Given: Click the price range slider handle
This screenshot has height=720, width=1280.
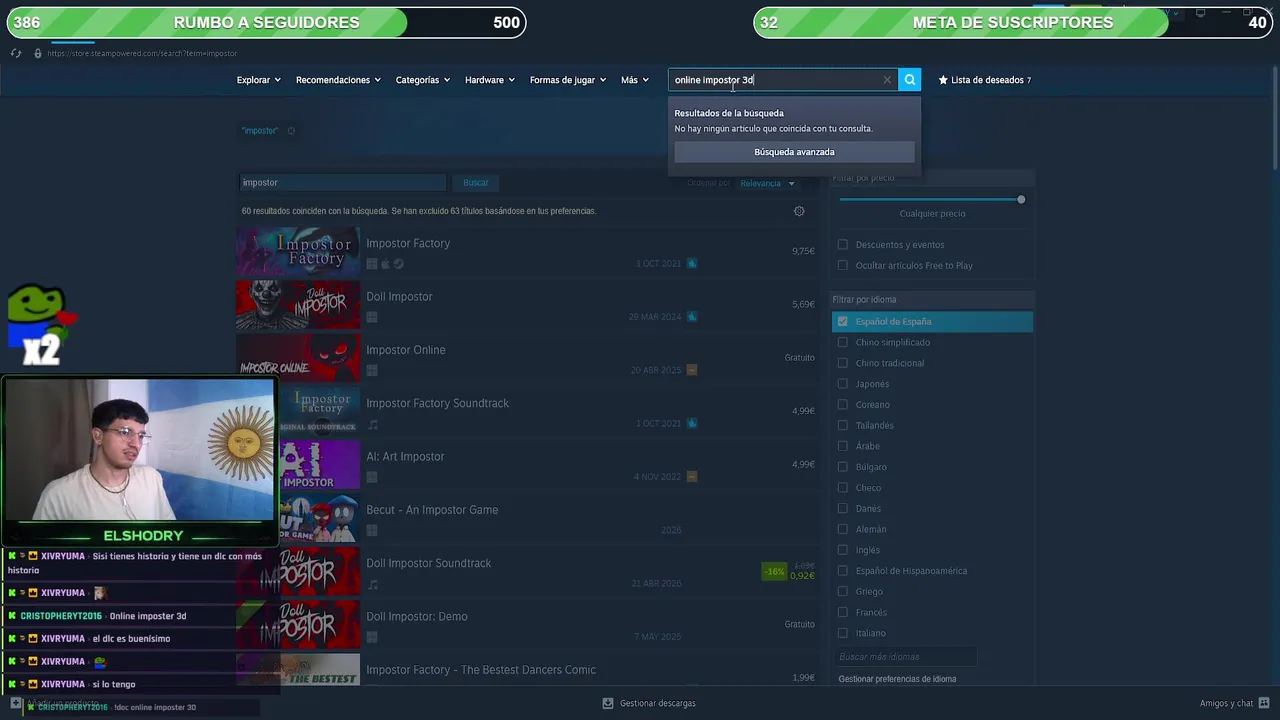Looking at the screenshot, I should click(x=1021, y=199).
